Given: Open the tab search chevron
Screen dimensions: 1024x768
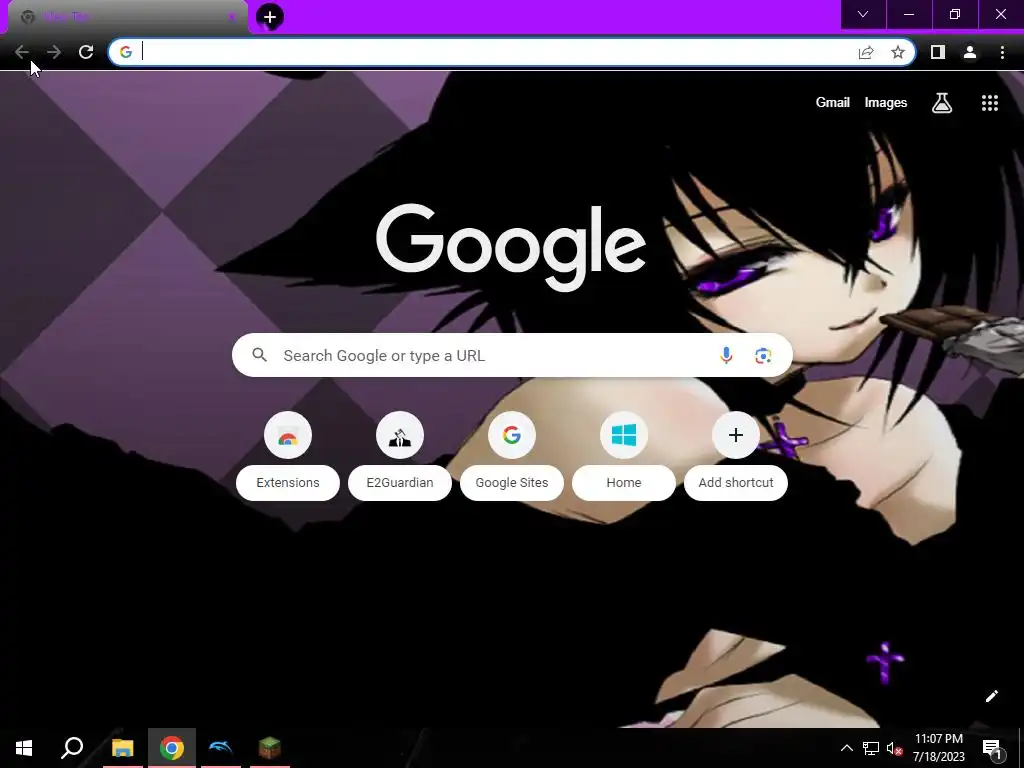Looking at the screenshot, I should [863, 14].
